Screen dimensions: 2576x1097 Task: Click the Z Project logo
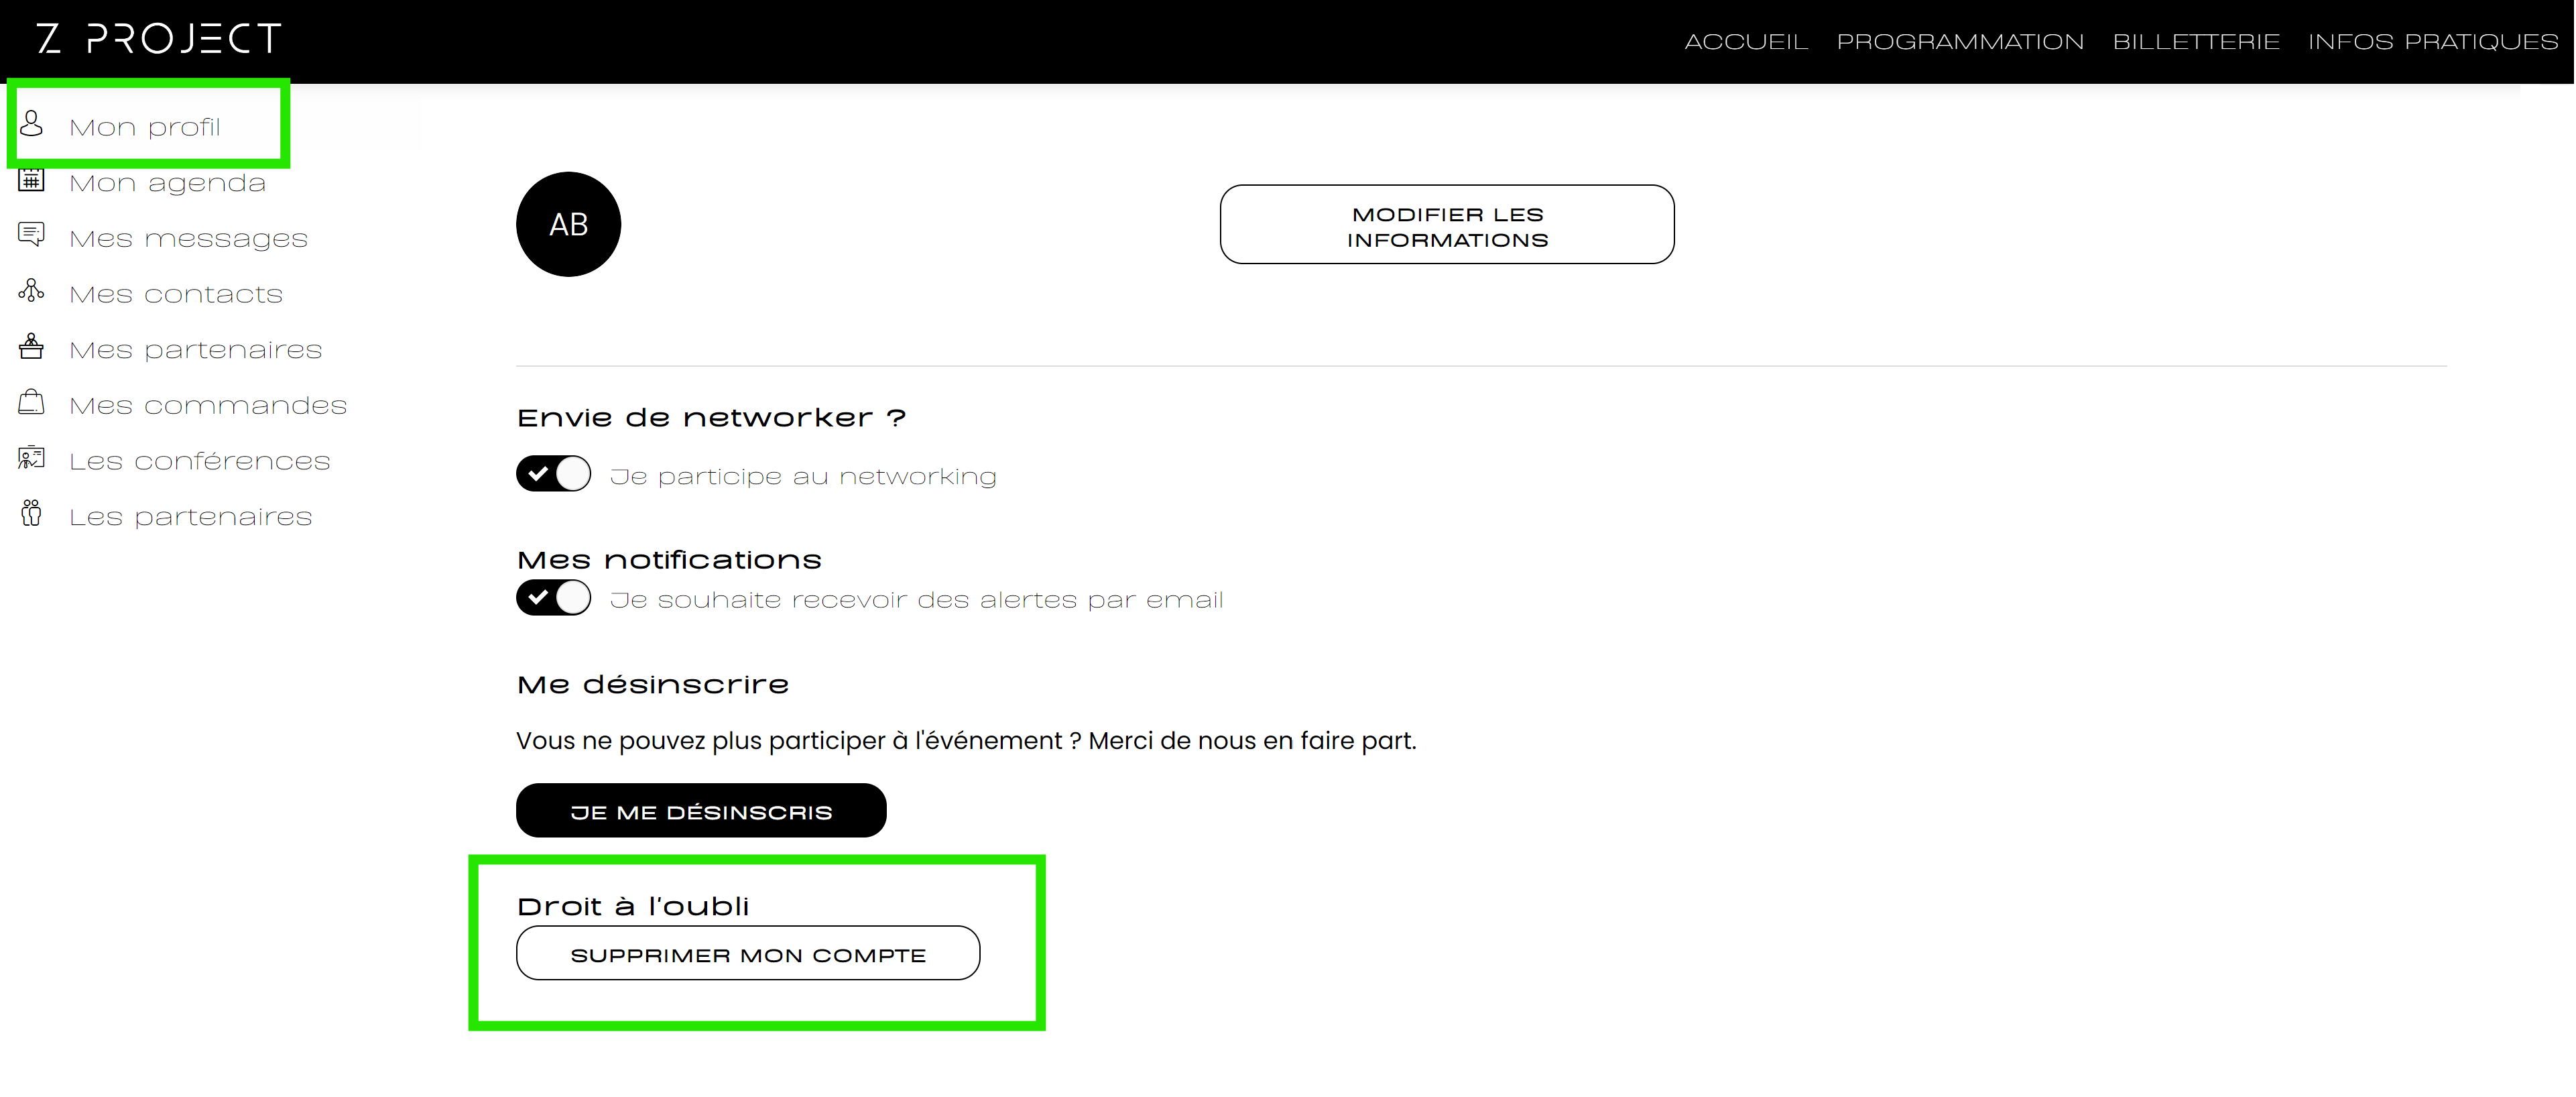click(x=159, y=39)
